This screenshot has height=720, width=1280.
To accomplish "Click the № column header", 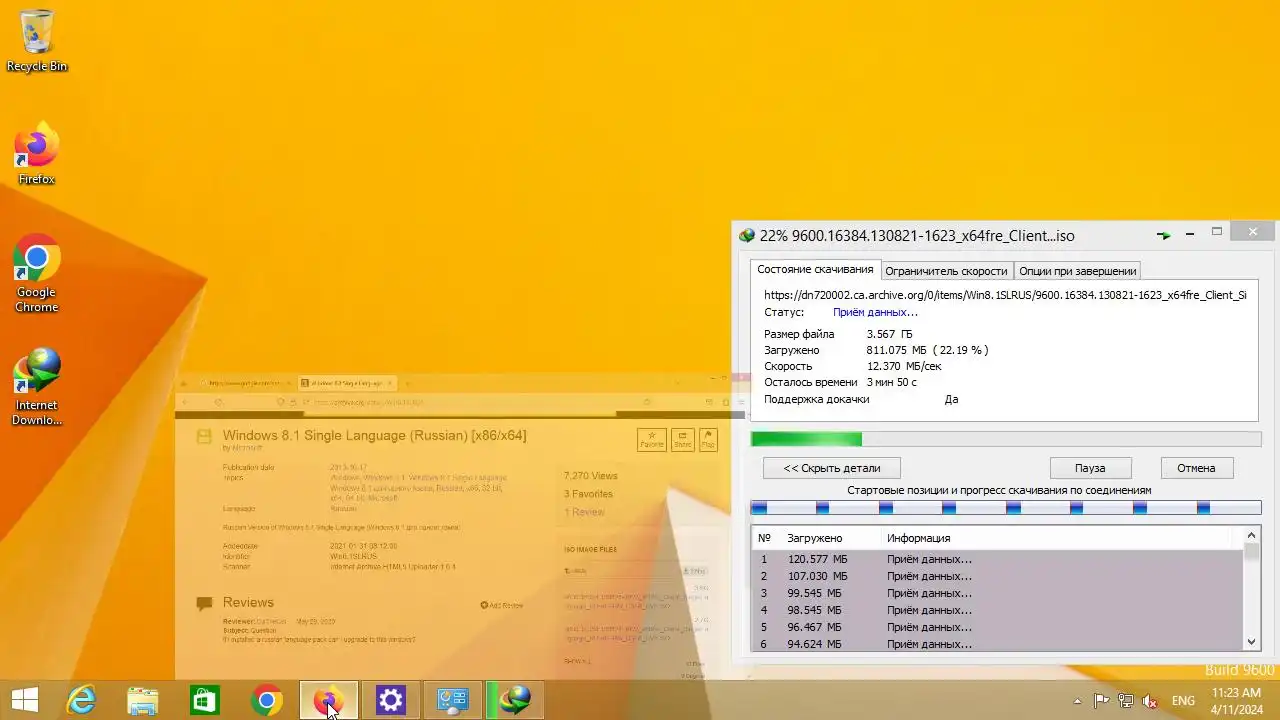I will click(x=766, y=538).
